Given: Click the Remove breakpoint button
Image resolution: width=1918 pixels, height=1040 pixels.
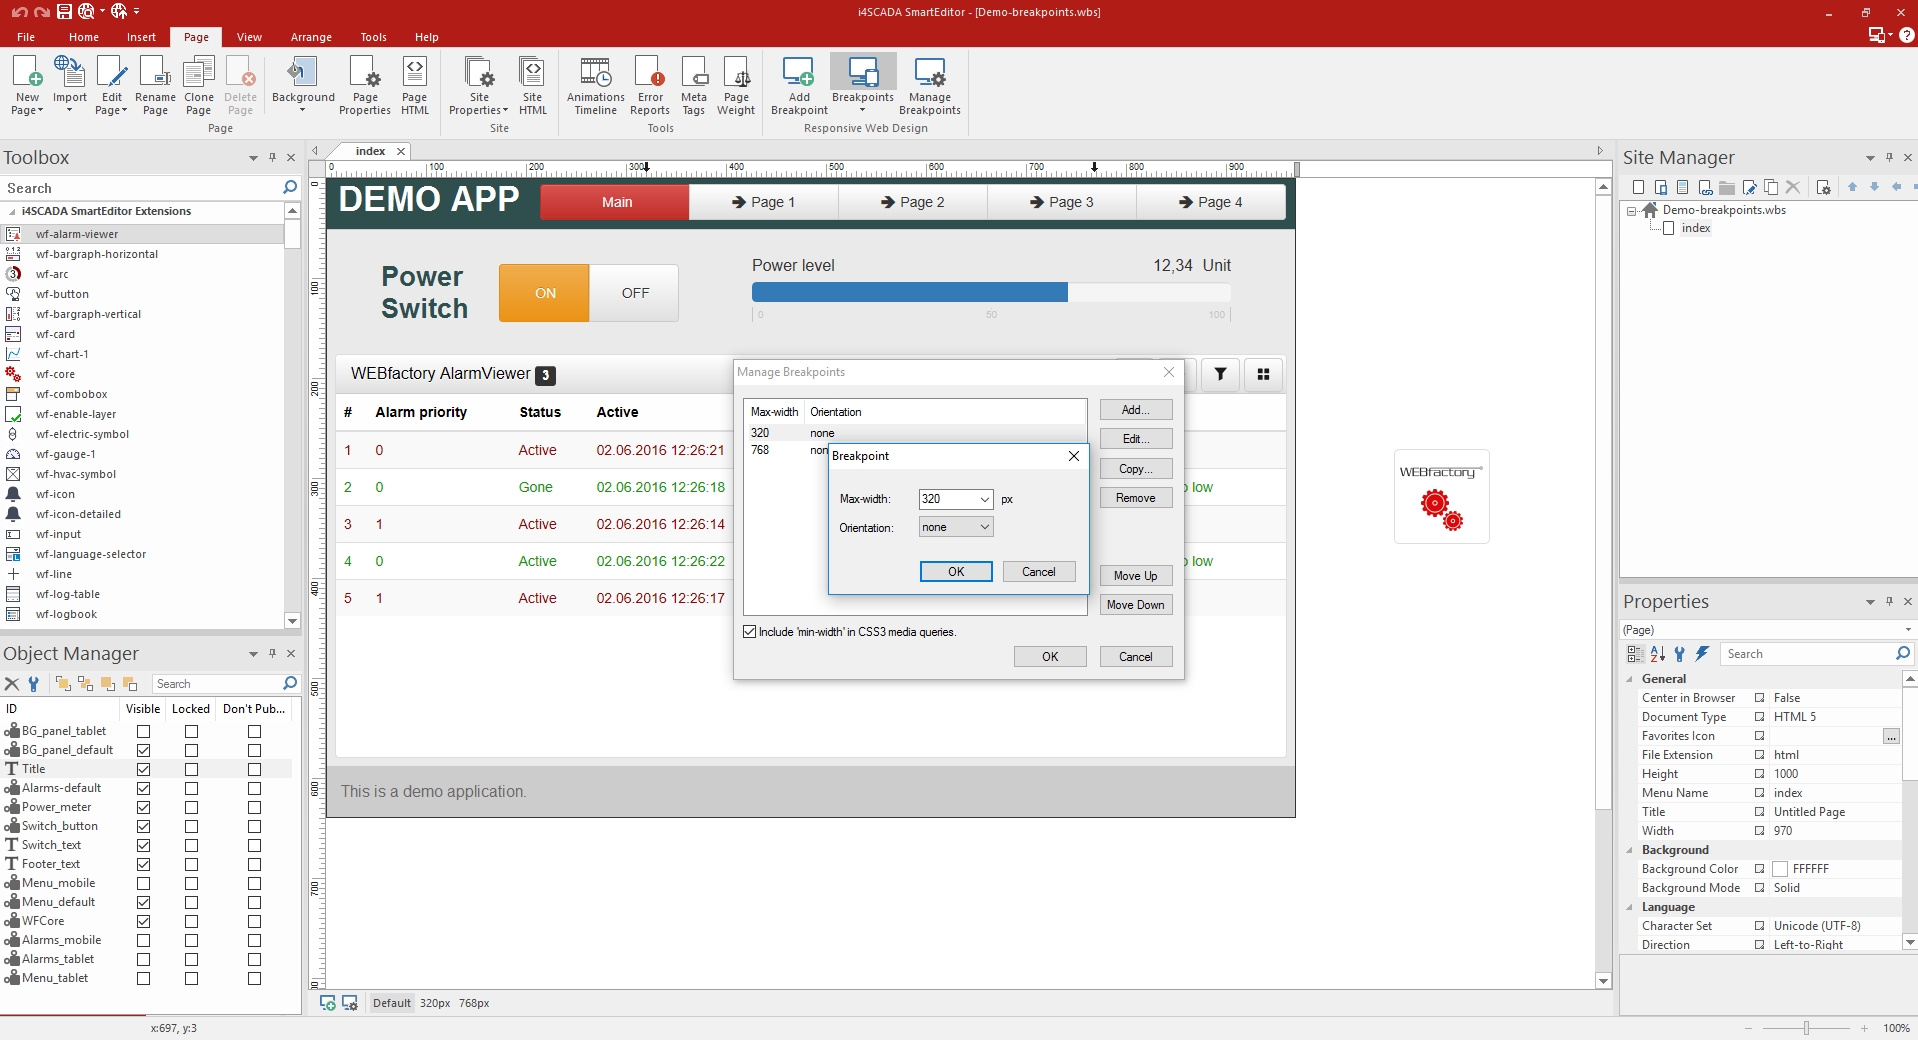Looking at the screenshot, I should click(1136, 498).
